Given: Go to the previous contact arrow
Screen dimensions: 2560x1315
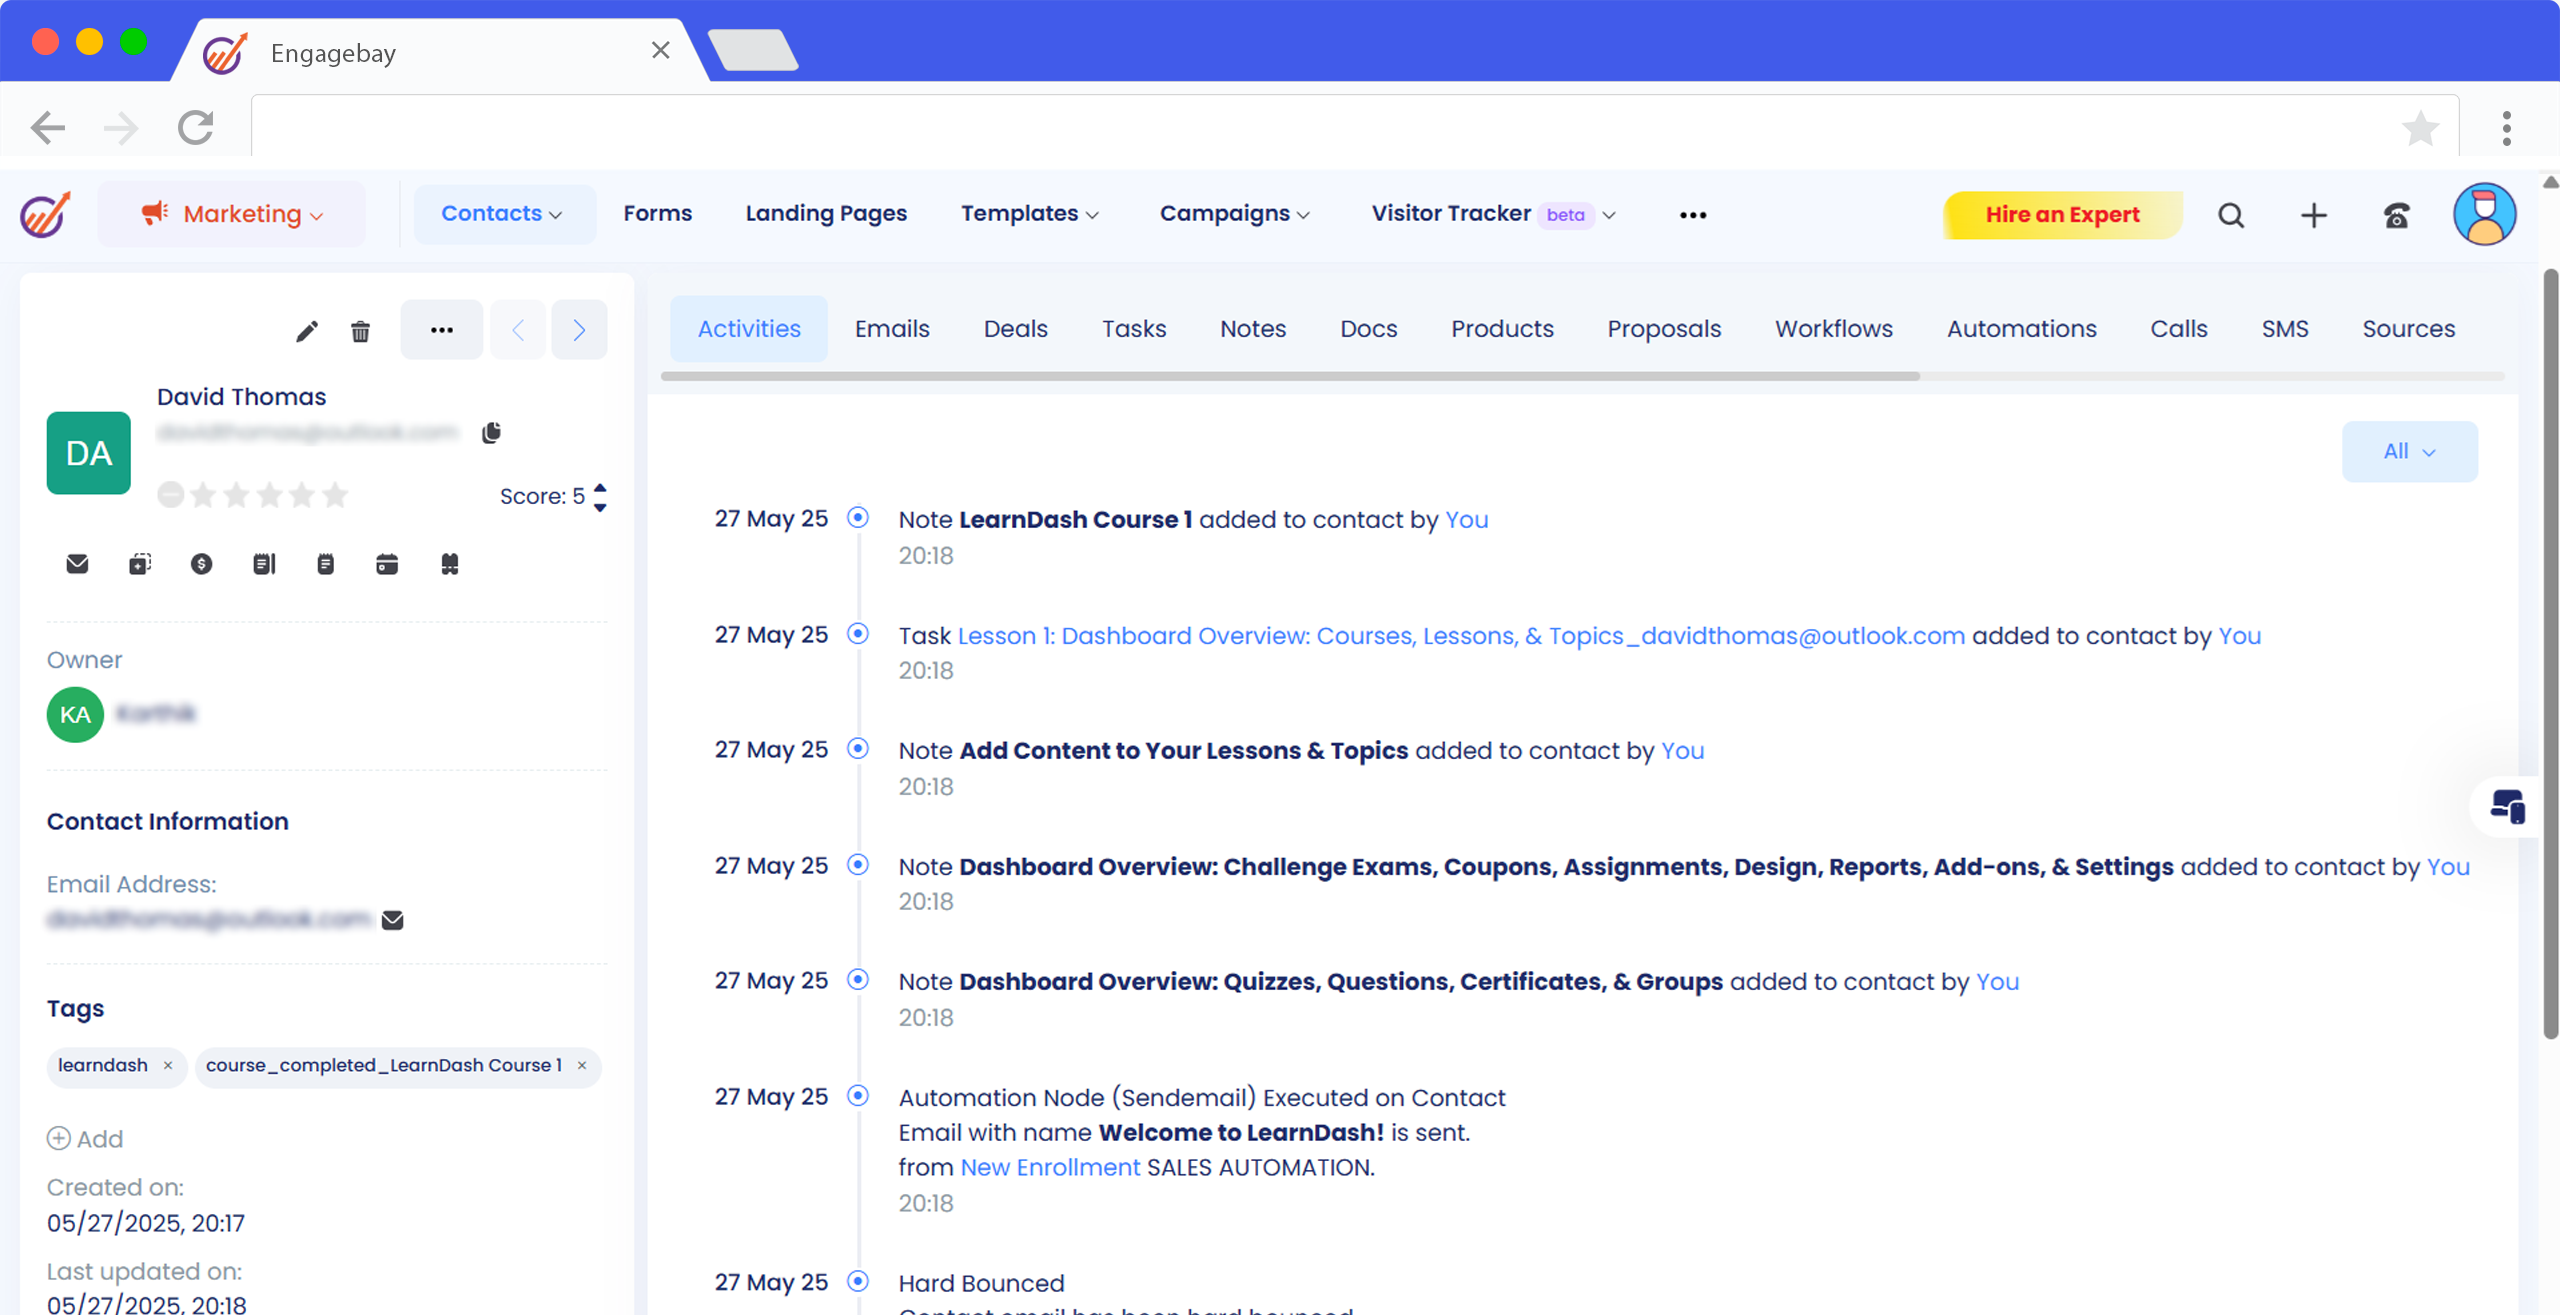Looking at the screenshot, I should pyautogui.click(x=518, y=330).
